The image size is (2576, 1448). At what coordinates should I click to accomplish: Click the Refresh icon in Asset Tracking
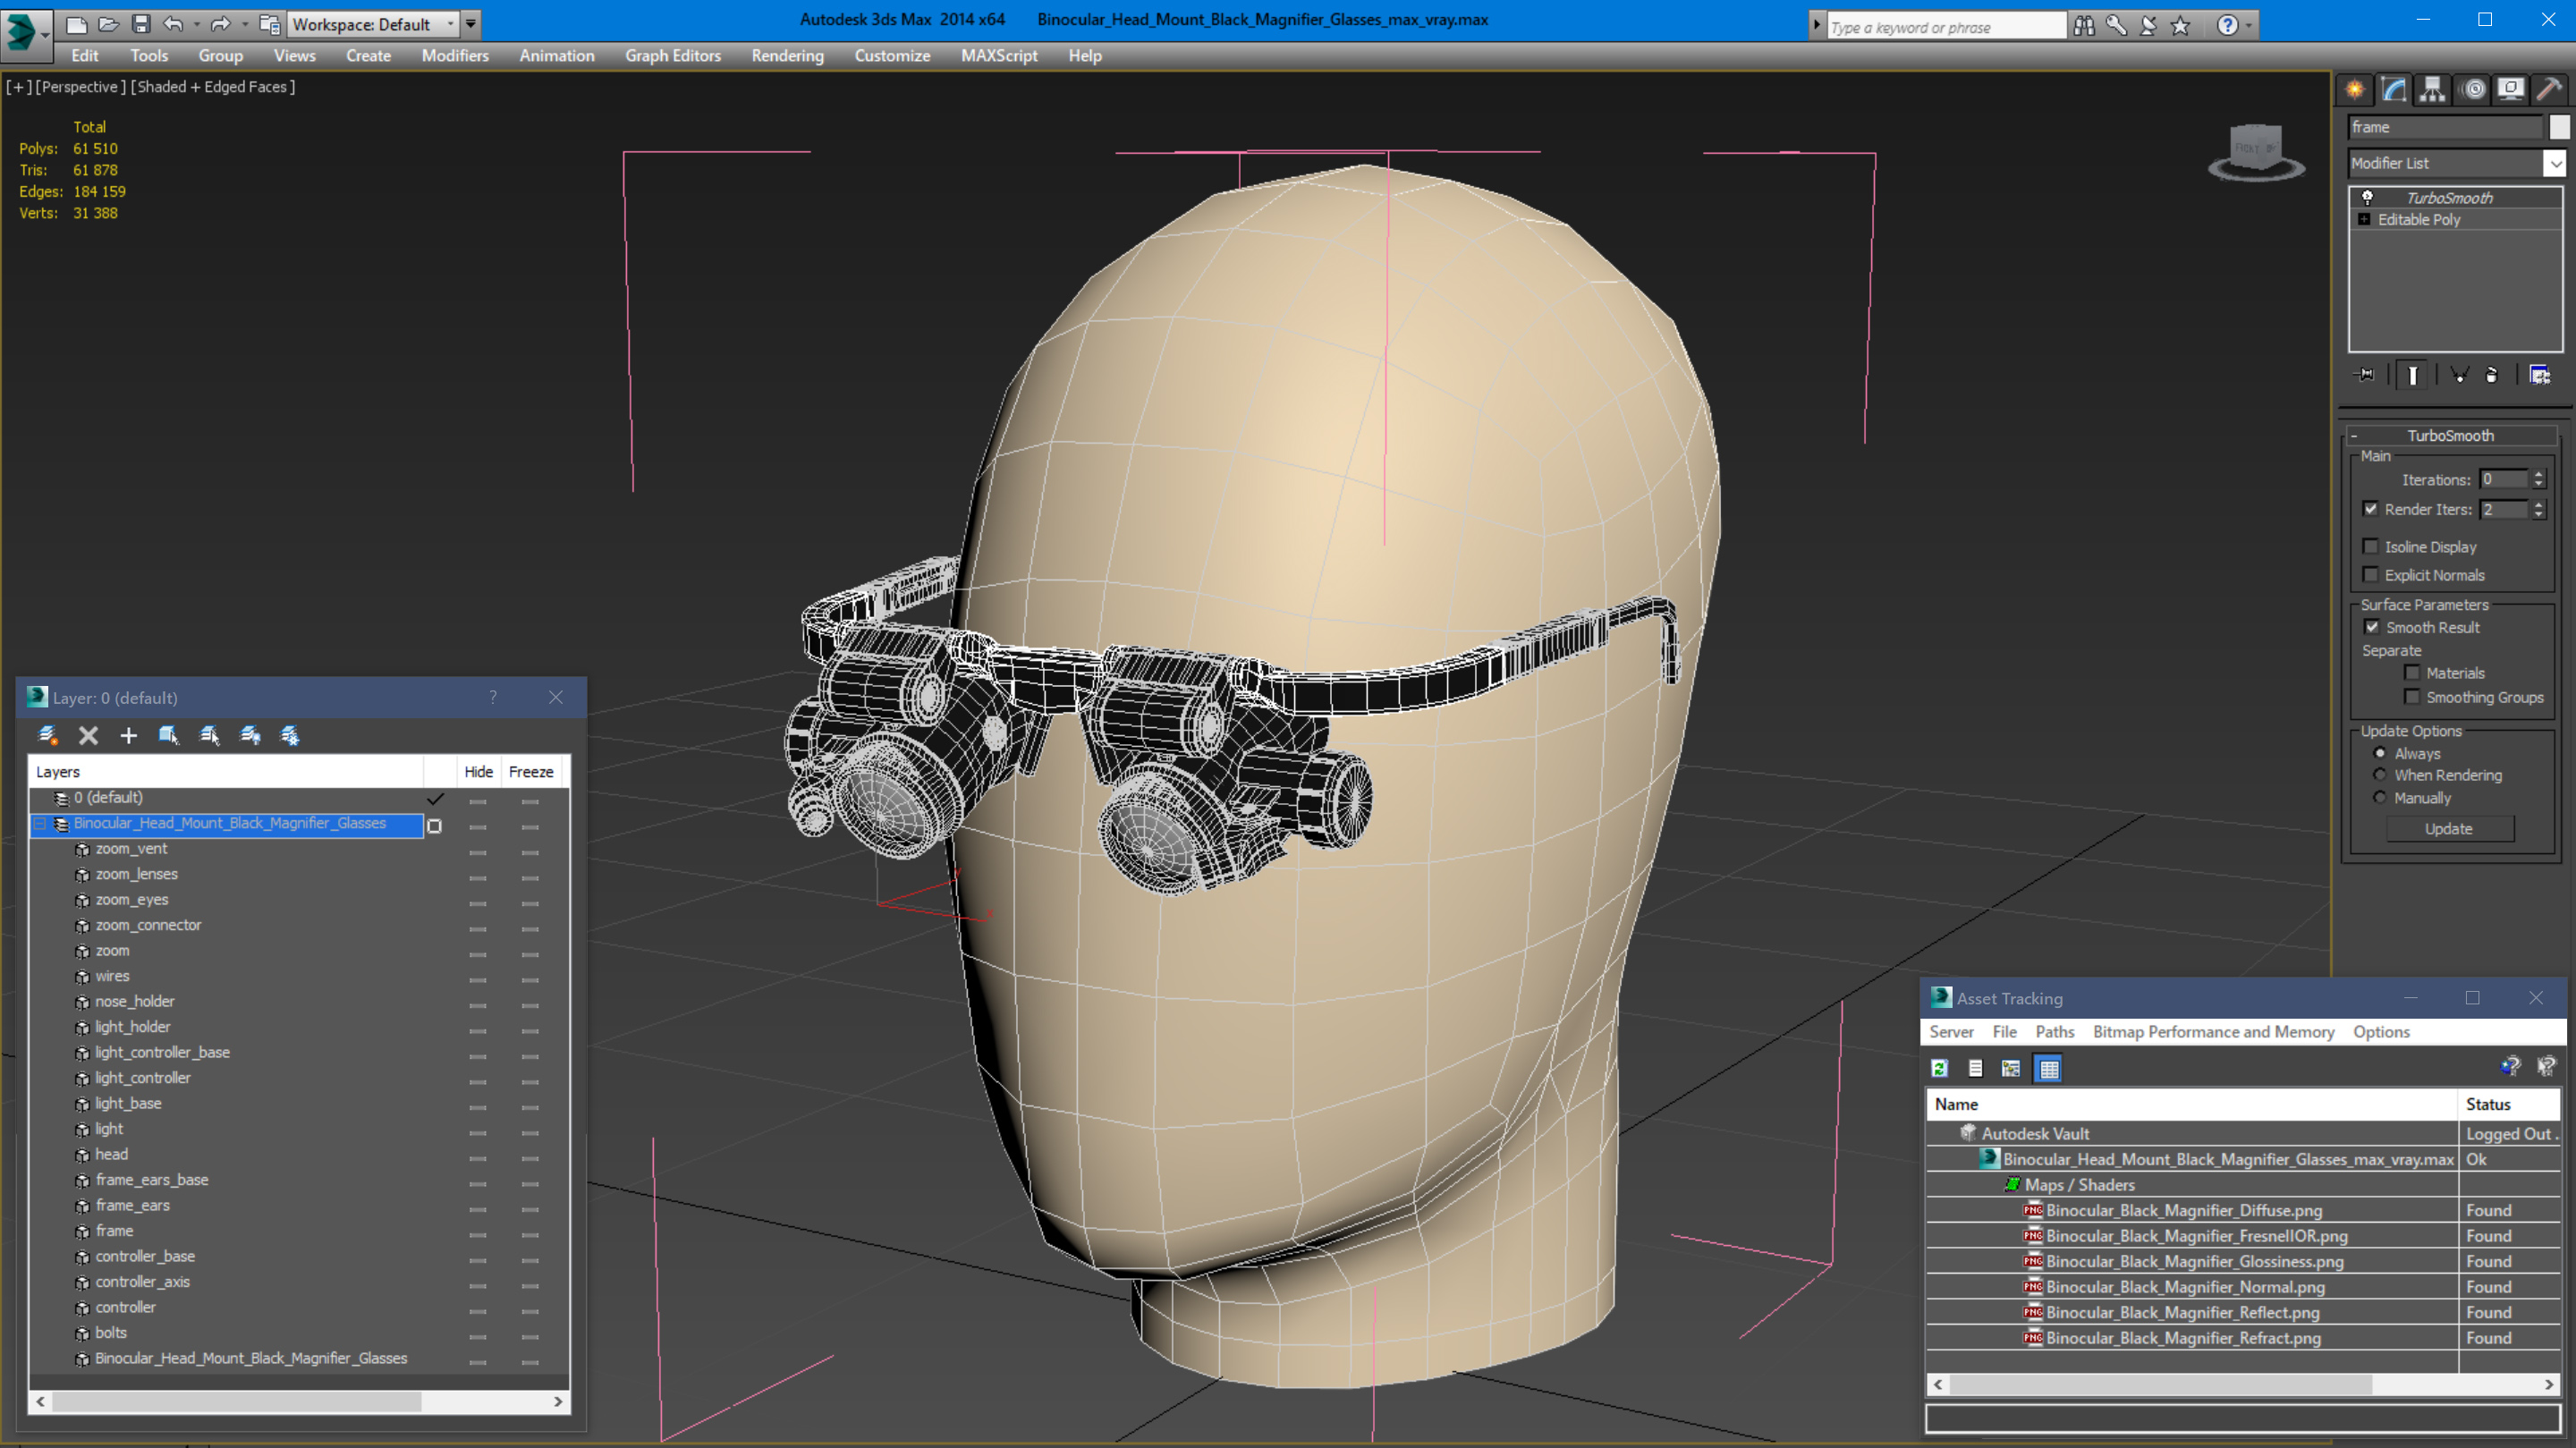[1939, 1068]
